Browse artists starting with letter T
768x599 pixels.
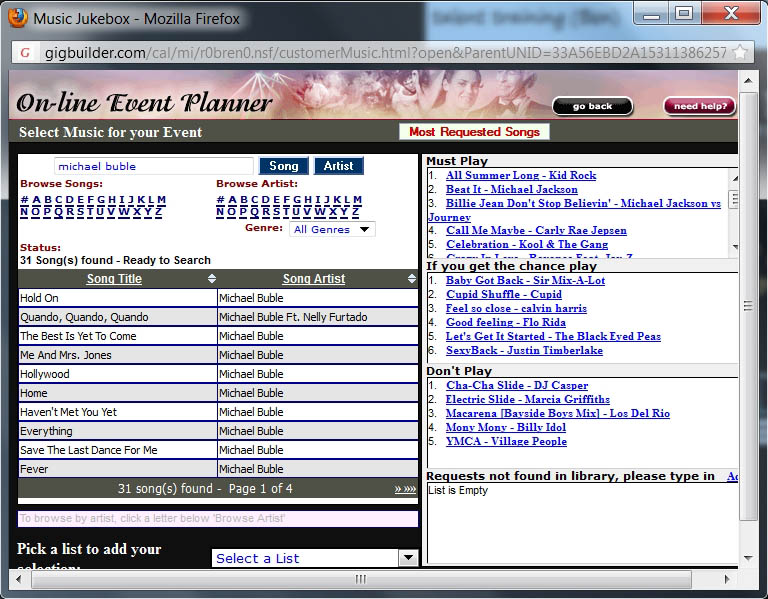[286, 212]
